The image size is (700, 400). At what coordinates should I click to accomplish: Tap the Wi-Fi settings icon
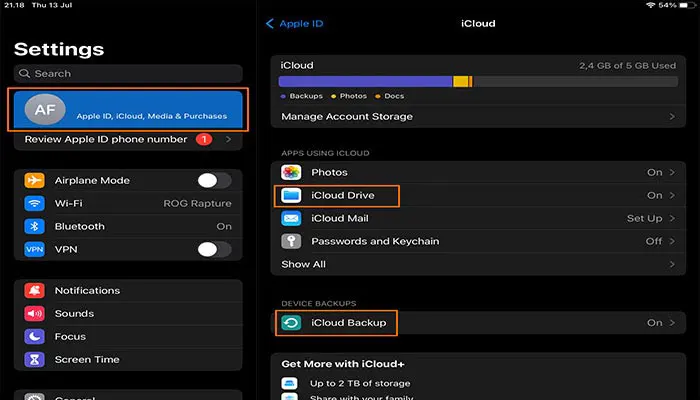click(x=36, y=203)
